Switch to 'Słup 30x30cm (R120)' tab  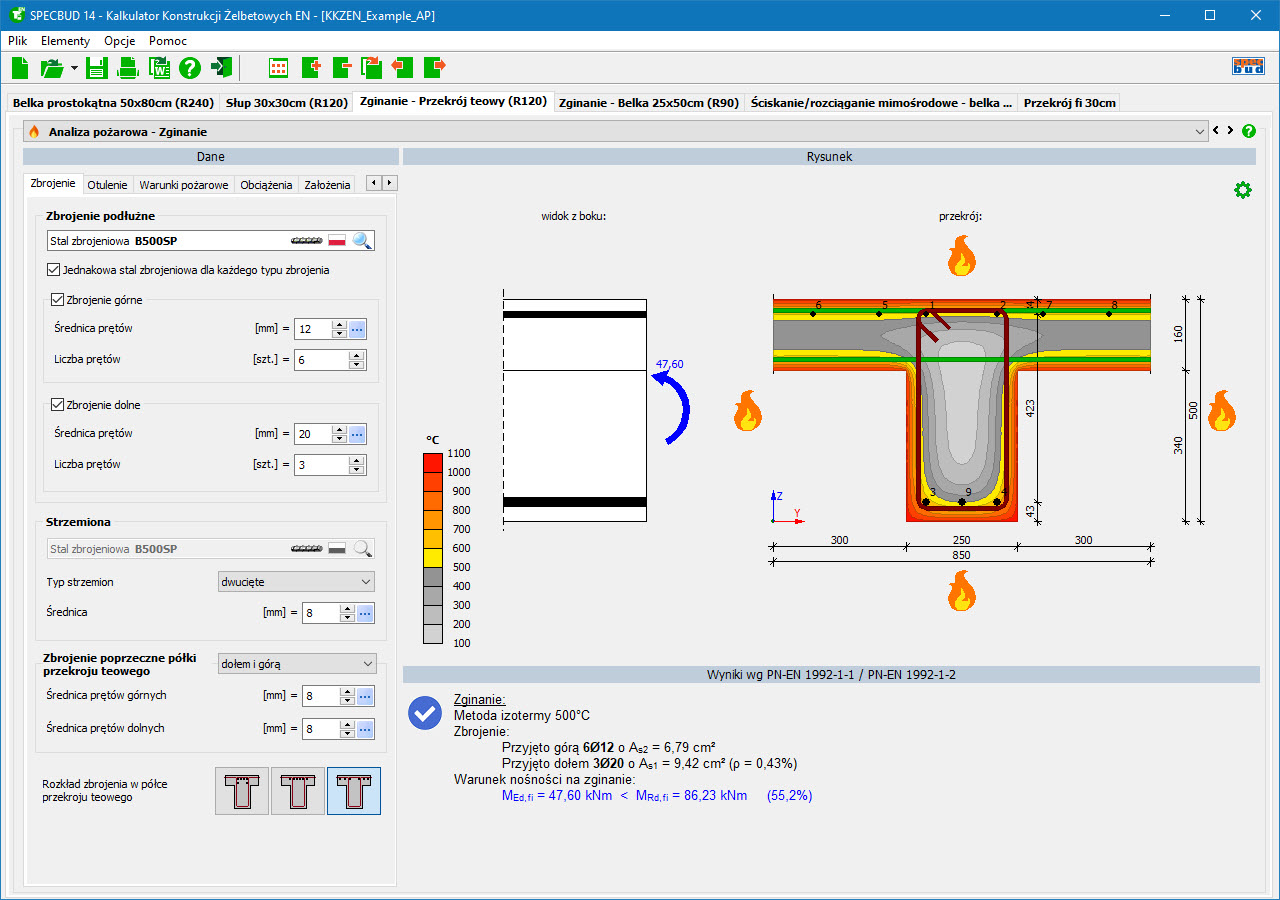click(287, 102)
